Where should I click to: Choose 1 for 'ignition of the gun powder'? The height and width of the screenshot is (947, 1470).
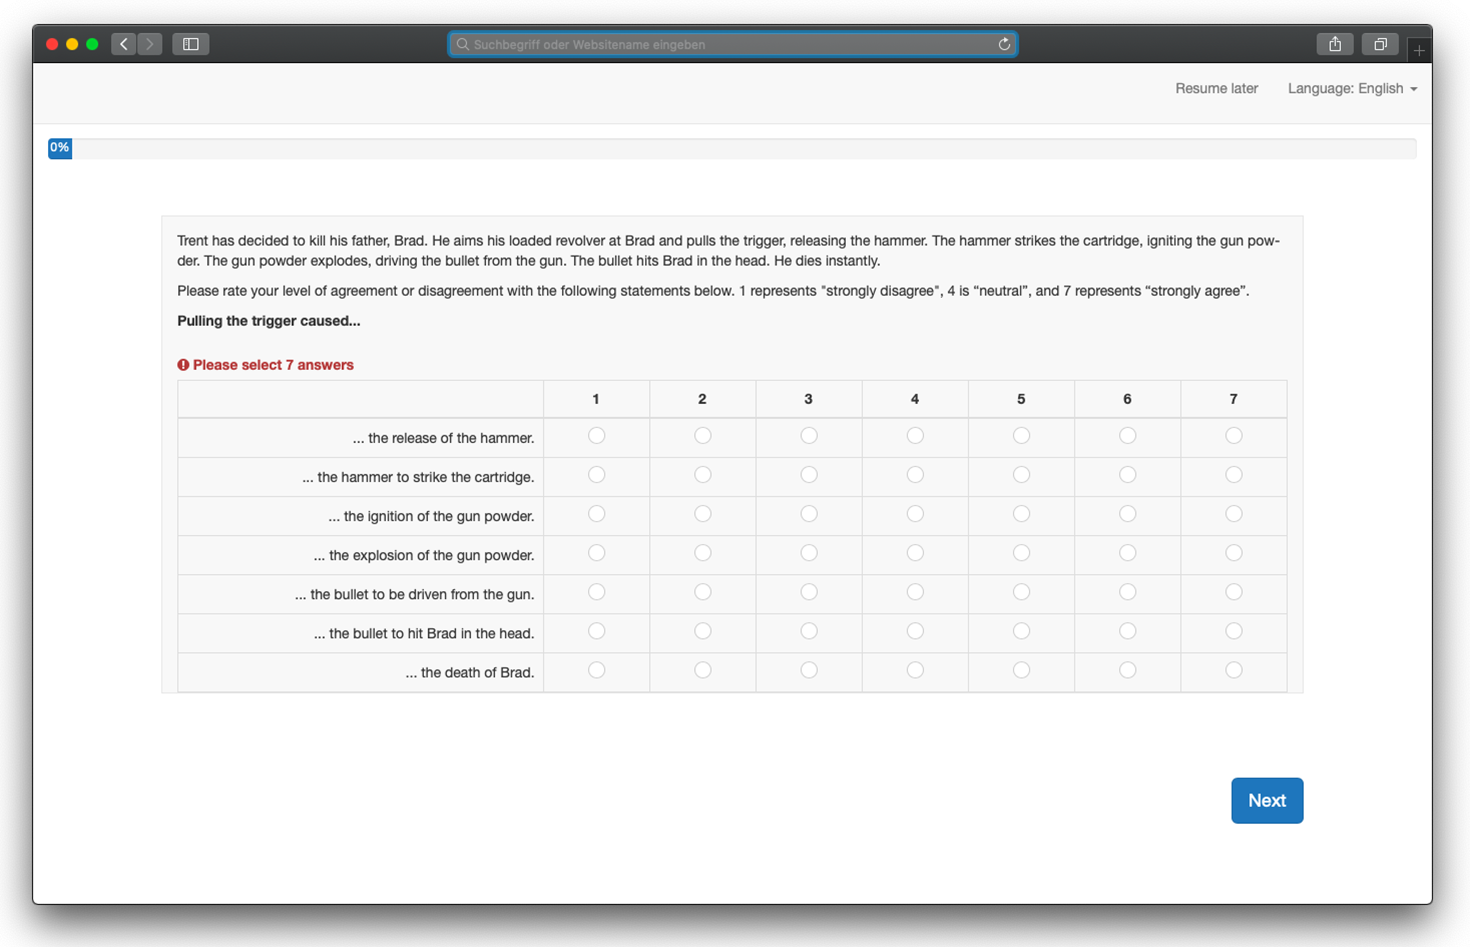(x=596, y=514)
